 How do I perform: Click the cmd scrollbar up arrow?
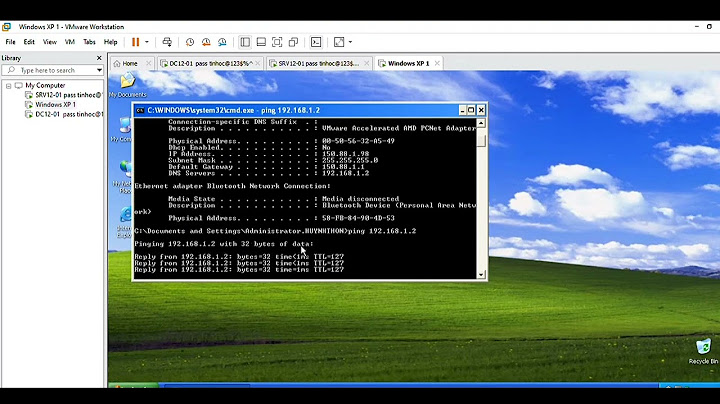click(x=481, y=123)
